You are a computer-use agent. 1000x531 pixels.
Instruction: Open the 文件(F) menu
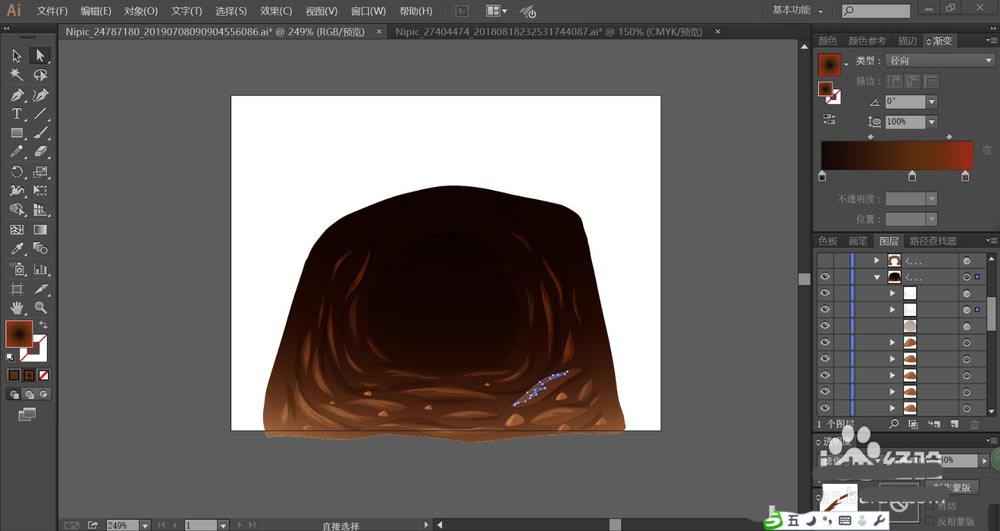[x=52, y=11]
